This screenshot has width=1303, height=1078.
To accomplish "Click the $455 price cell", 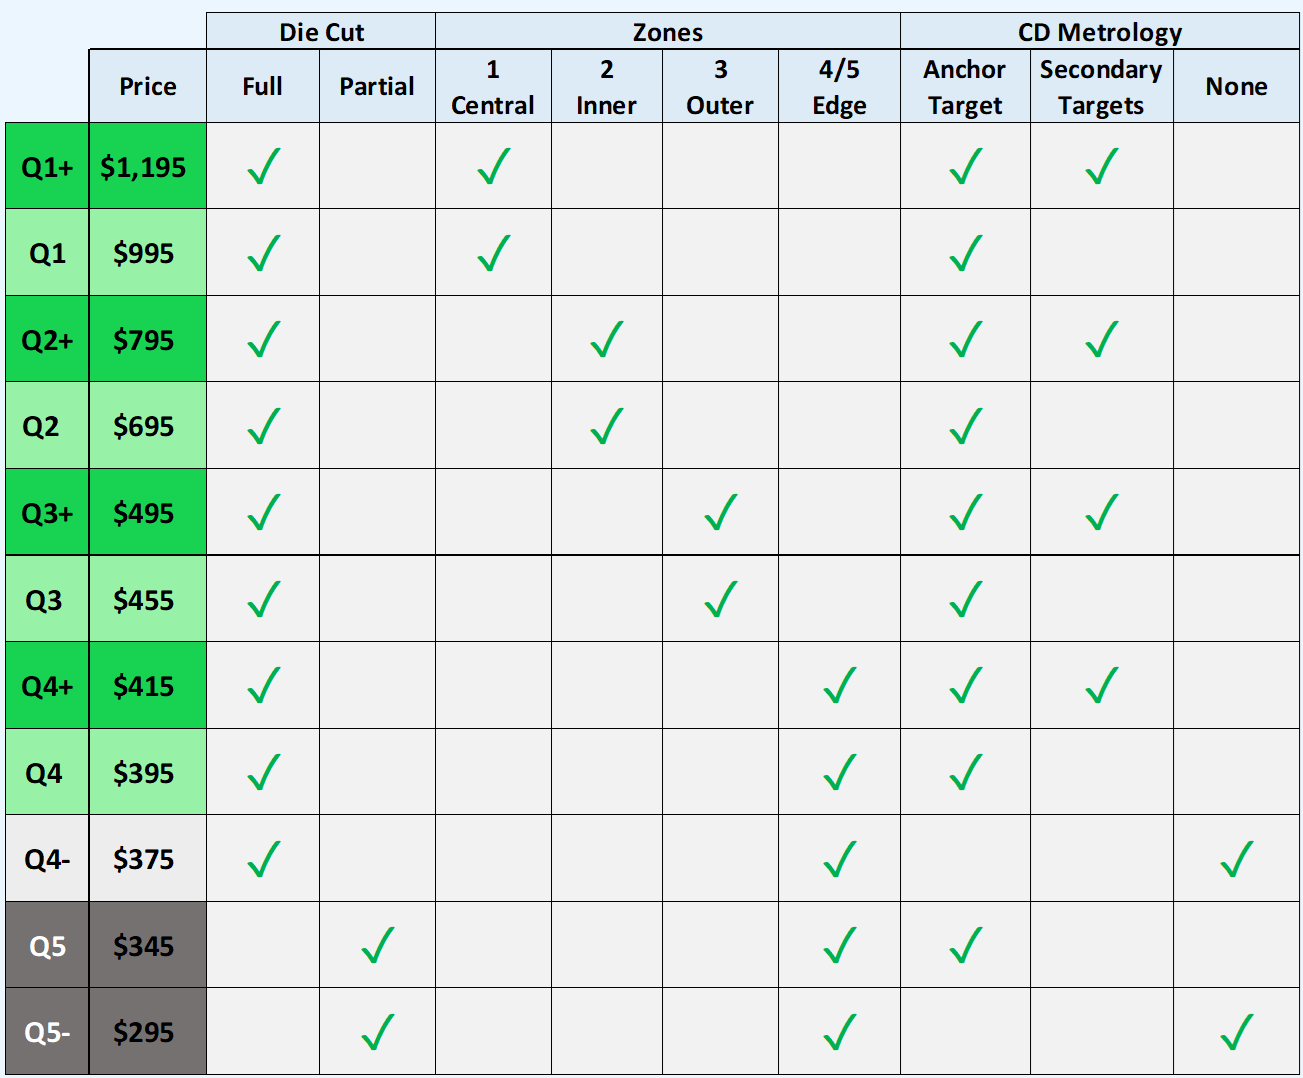I will pos(143,600).
